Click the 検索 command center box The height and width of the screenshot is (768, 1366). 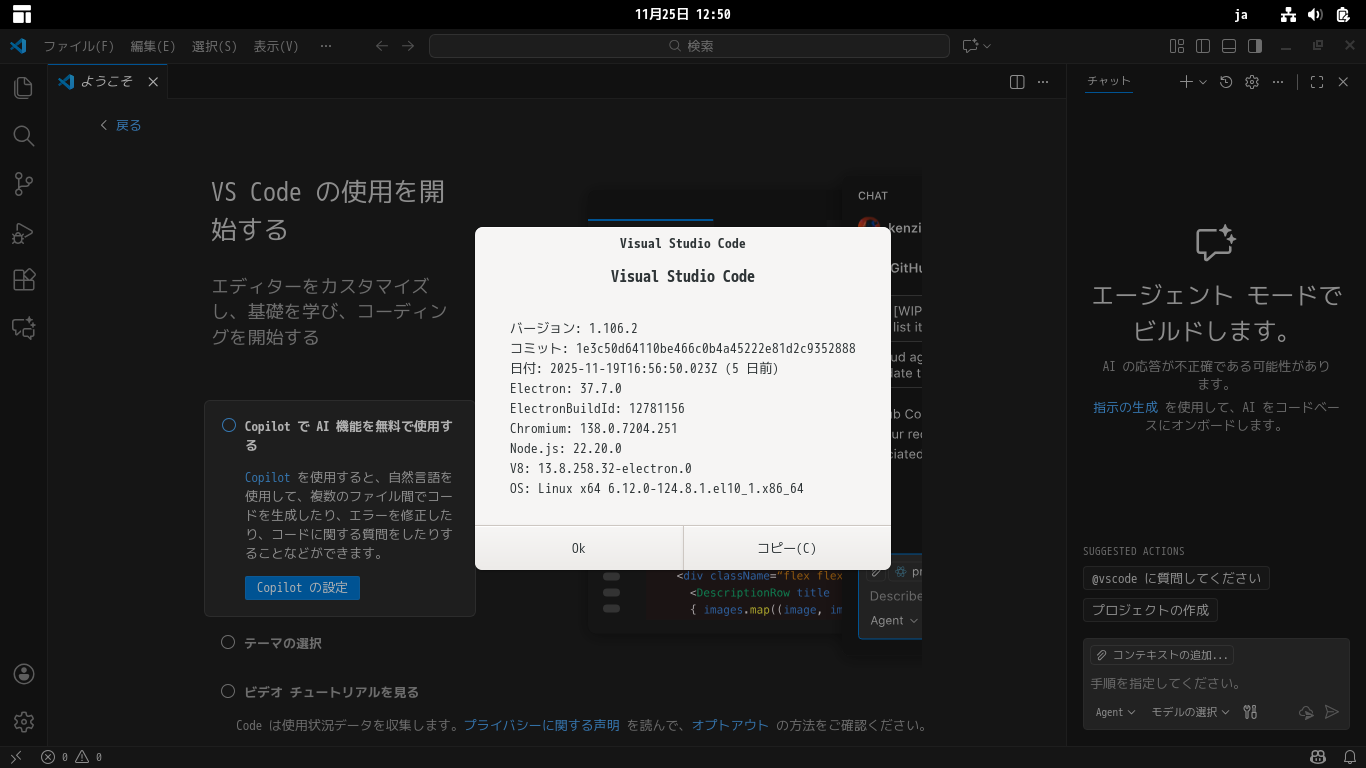(x=689, y=46)
